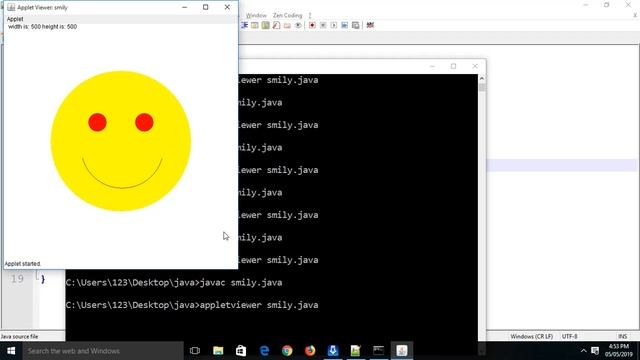640x360 pixels.
Task: Click line number 19 in the editor margin
Action: (x=17, y=279)
